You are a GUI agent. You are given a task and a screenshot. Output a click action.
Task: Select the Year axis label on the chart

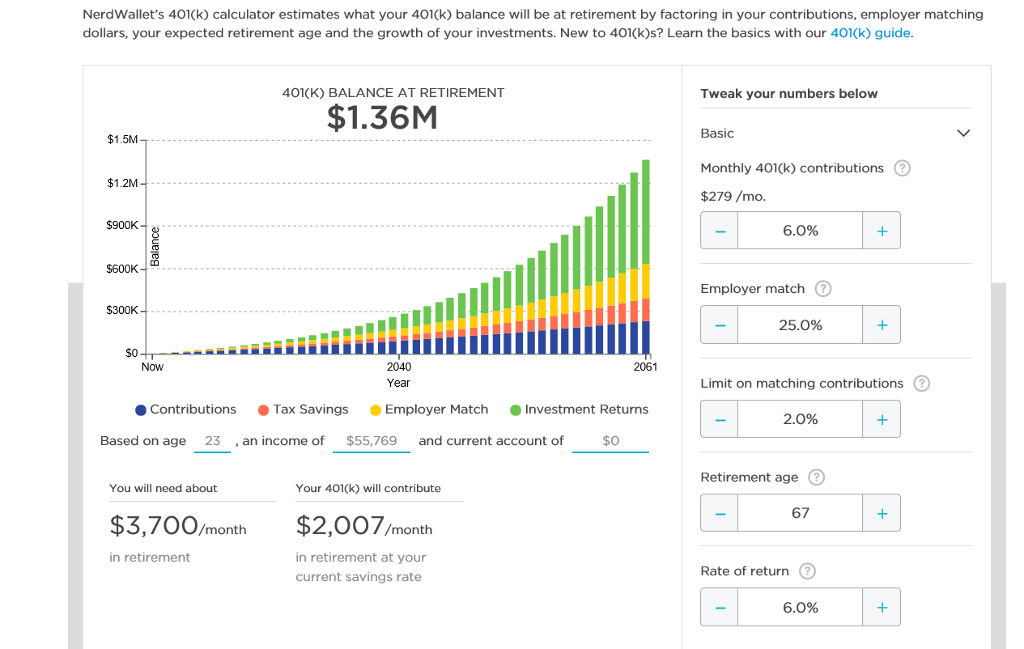pos(398,383)
